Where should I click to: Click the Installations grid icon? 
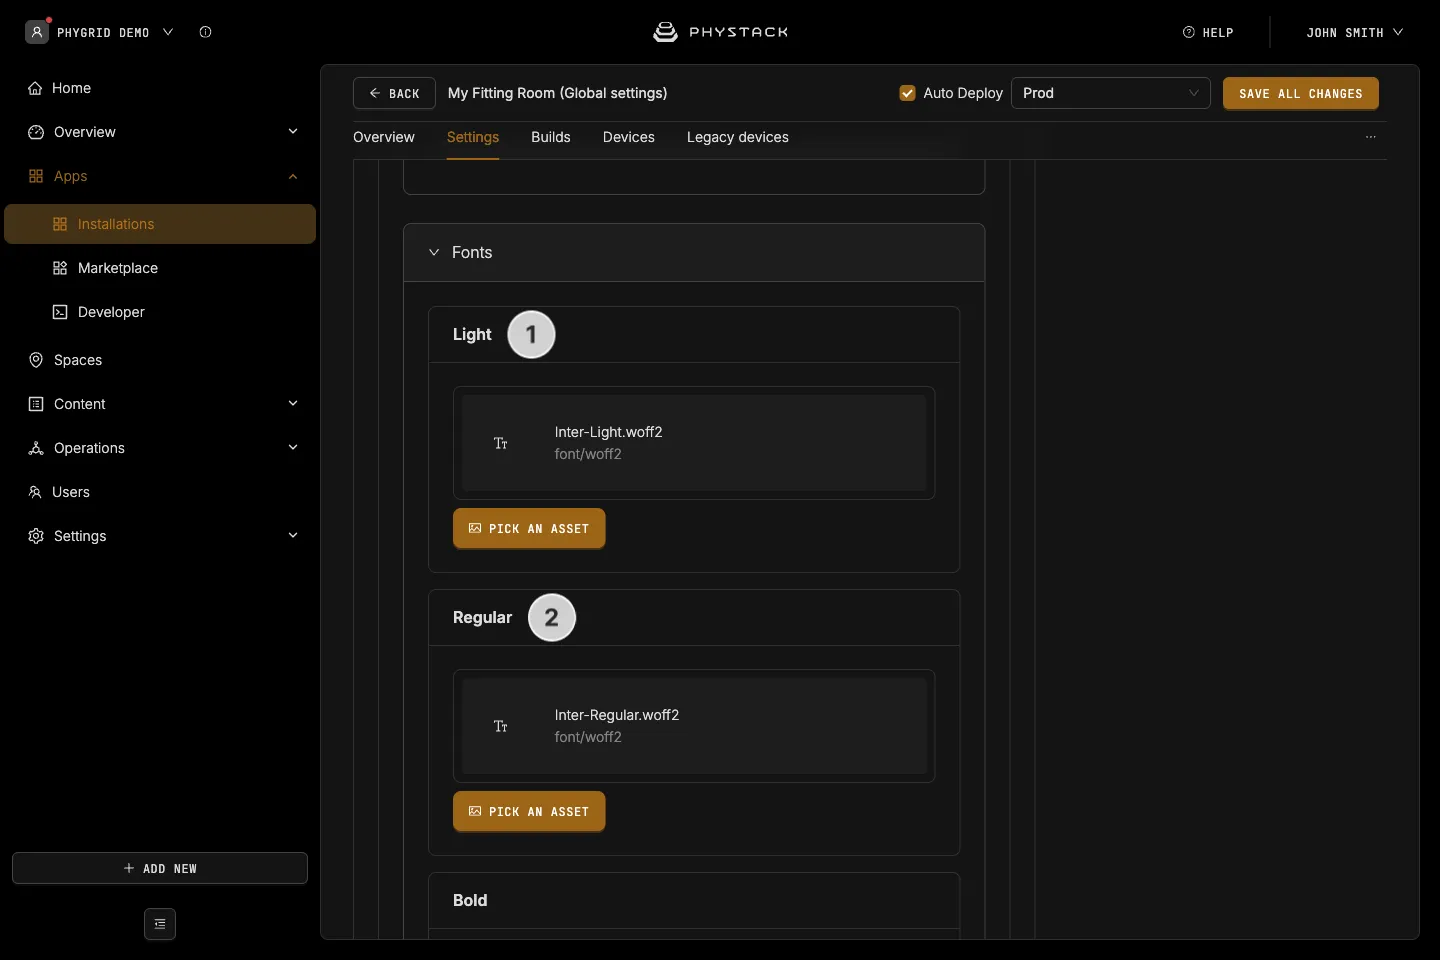tap(60, 224)
